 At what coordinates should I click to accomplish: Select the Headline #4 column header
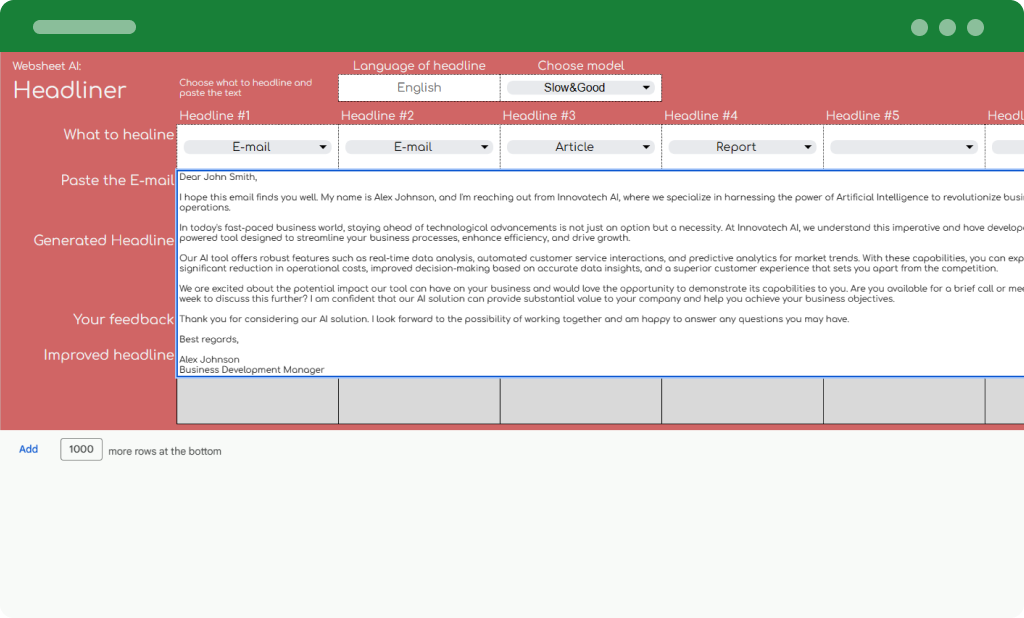(x=701, y=116)
